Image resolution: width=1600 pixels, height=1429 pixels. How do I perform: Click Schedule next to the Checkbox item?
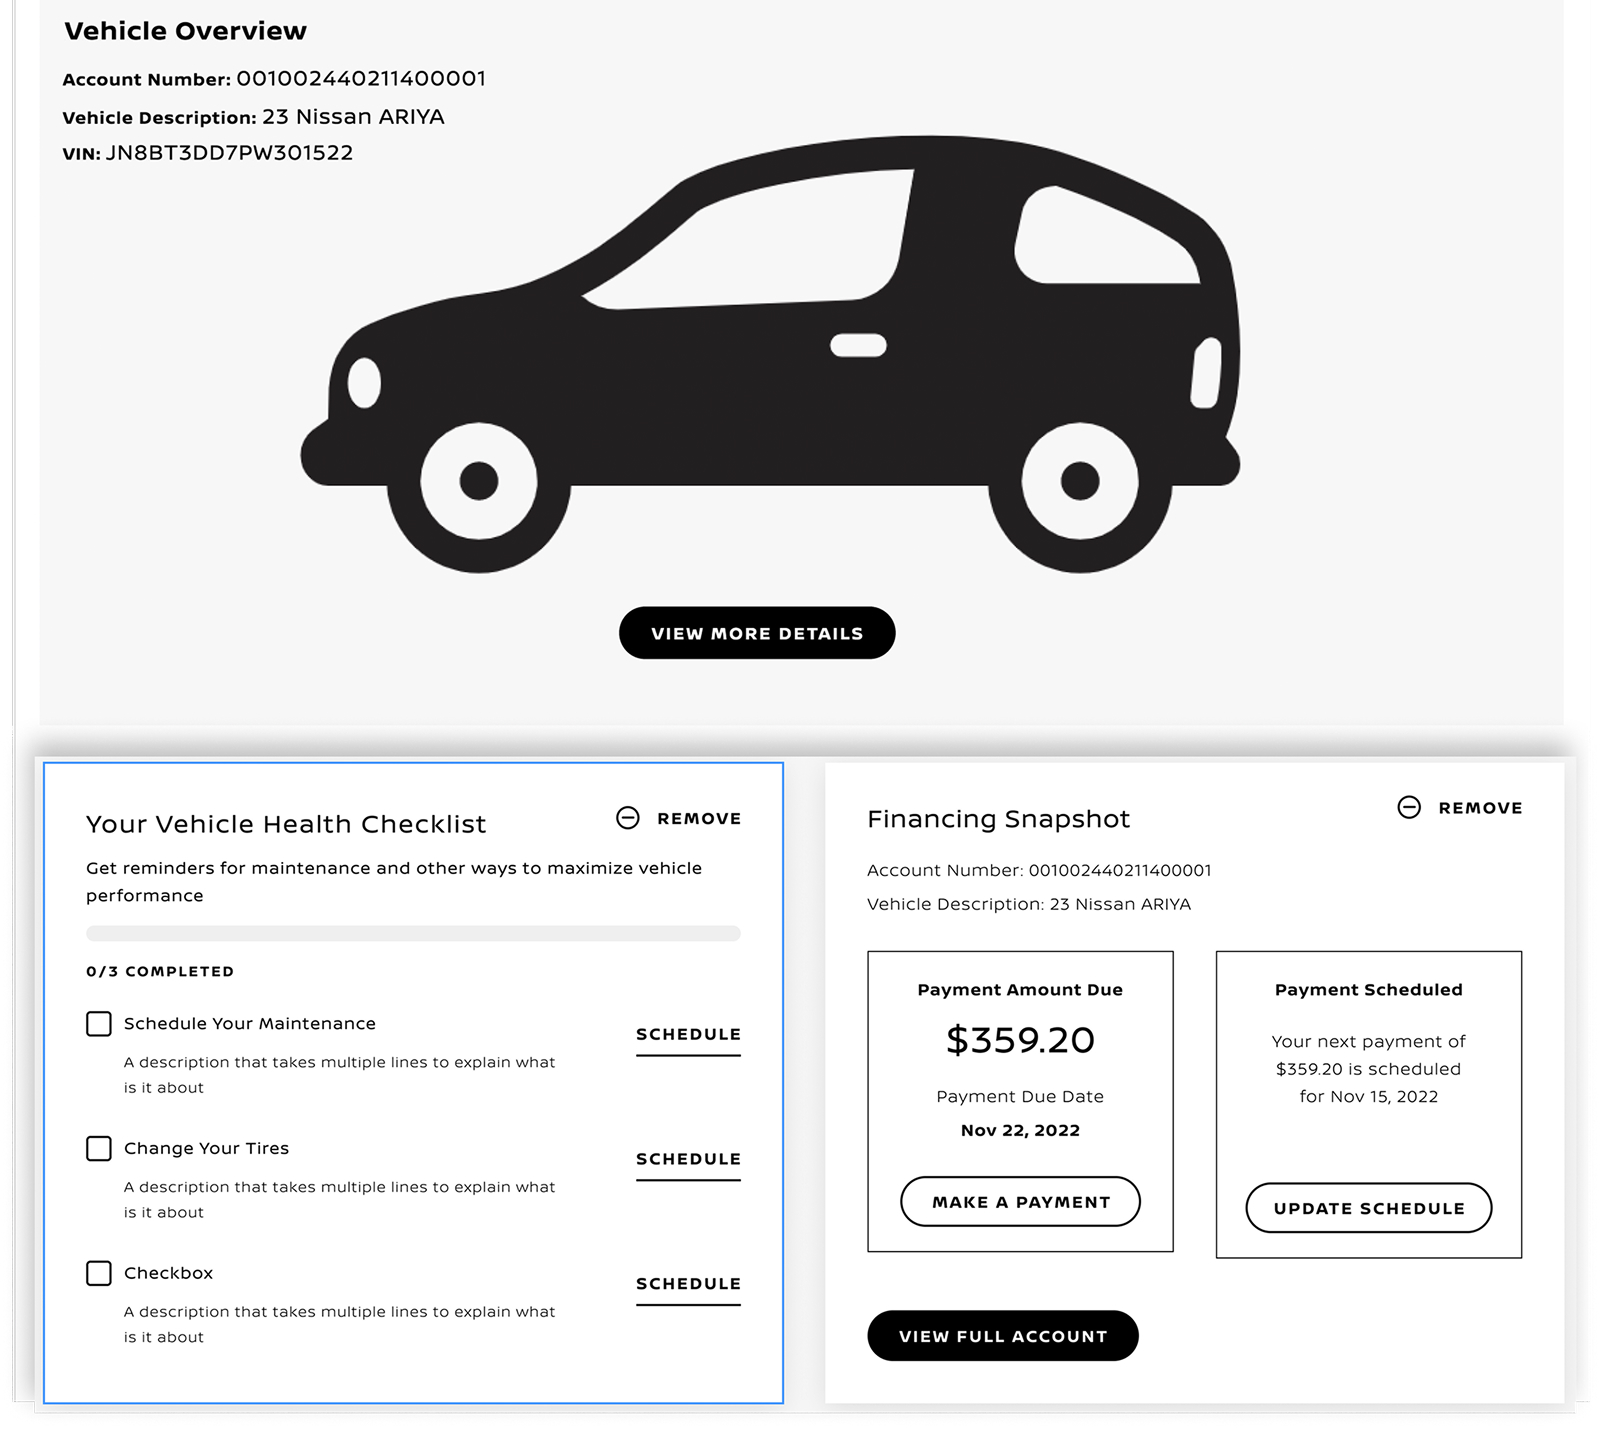coord(687,1284)
